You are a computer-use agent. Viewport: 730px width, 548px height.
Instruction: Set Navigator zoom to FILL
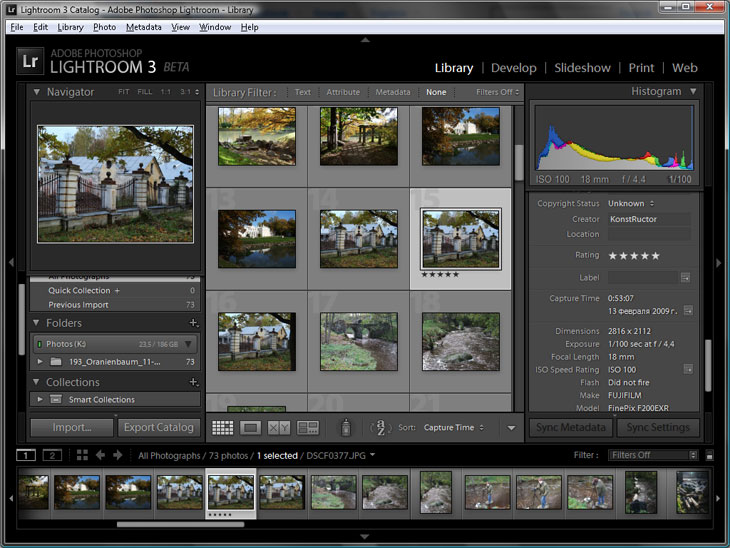pos(145,92)
